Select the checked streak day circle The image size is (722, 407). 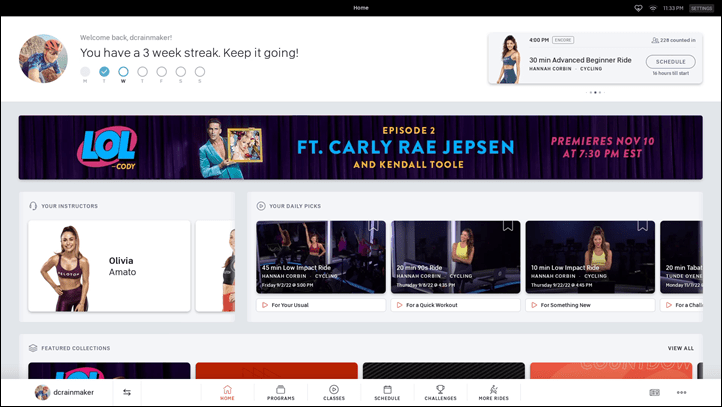(x=104, y=71)
